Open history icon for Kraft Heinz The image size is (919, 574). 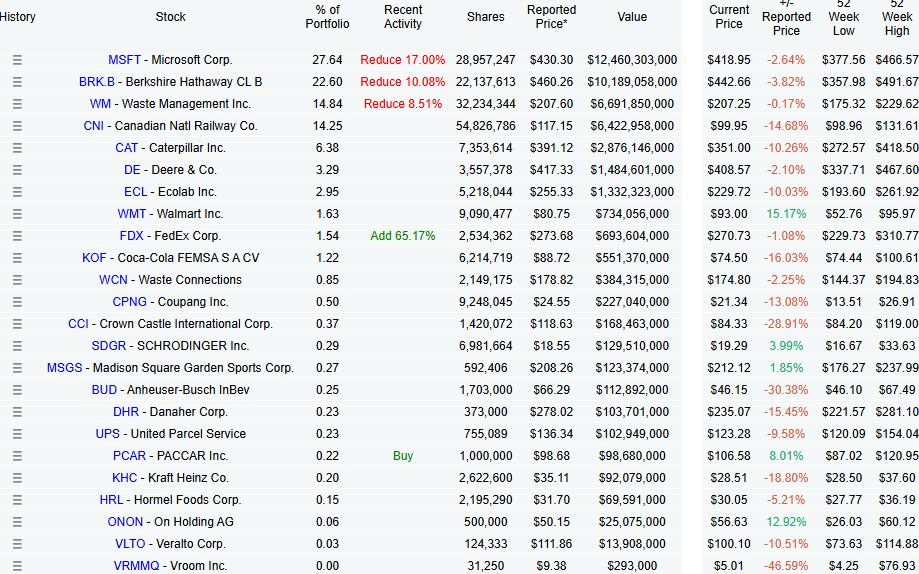[17, 478]
